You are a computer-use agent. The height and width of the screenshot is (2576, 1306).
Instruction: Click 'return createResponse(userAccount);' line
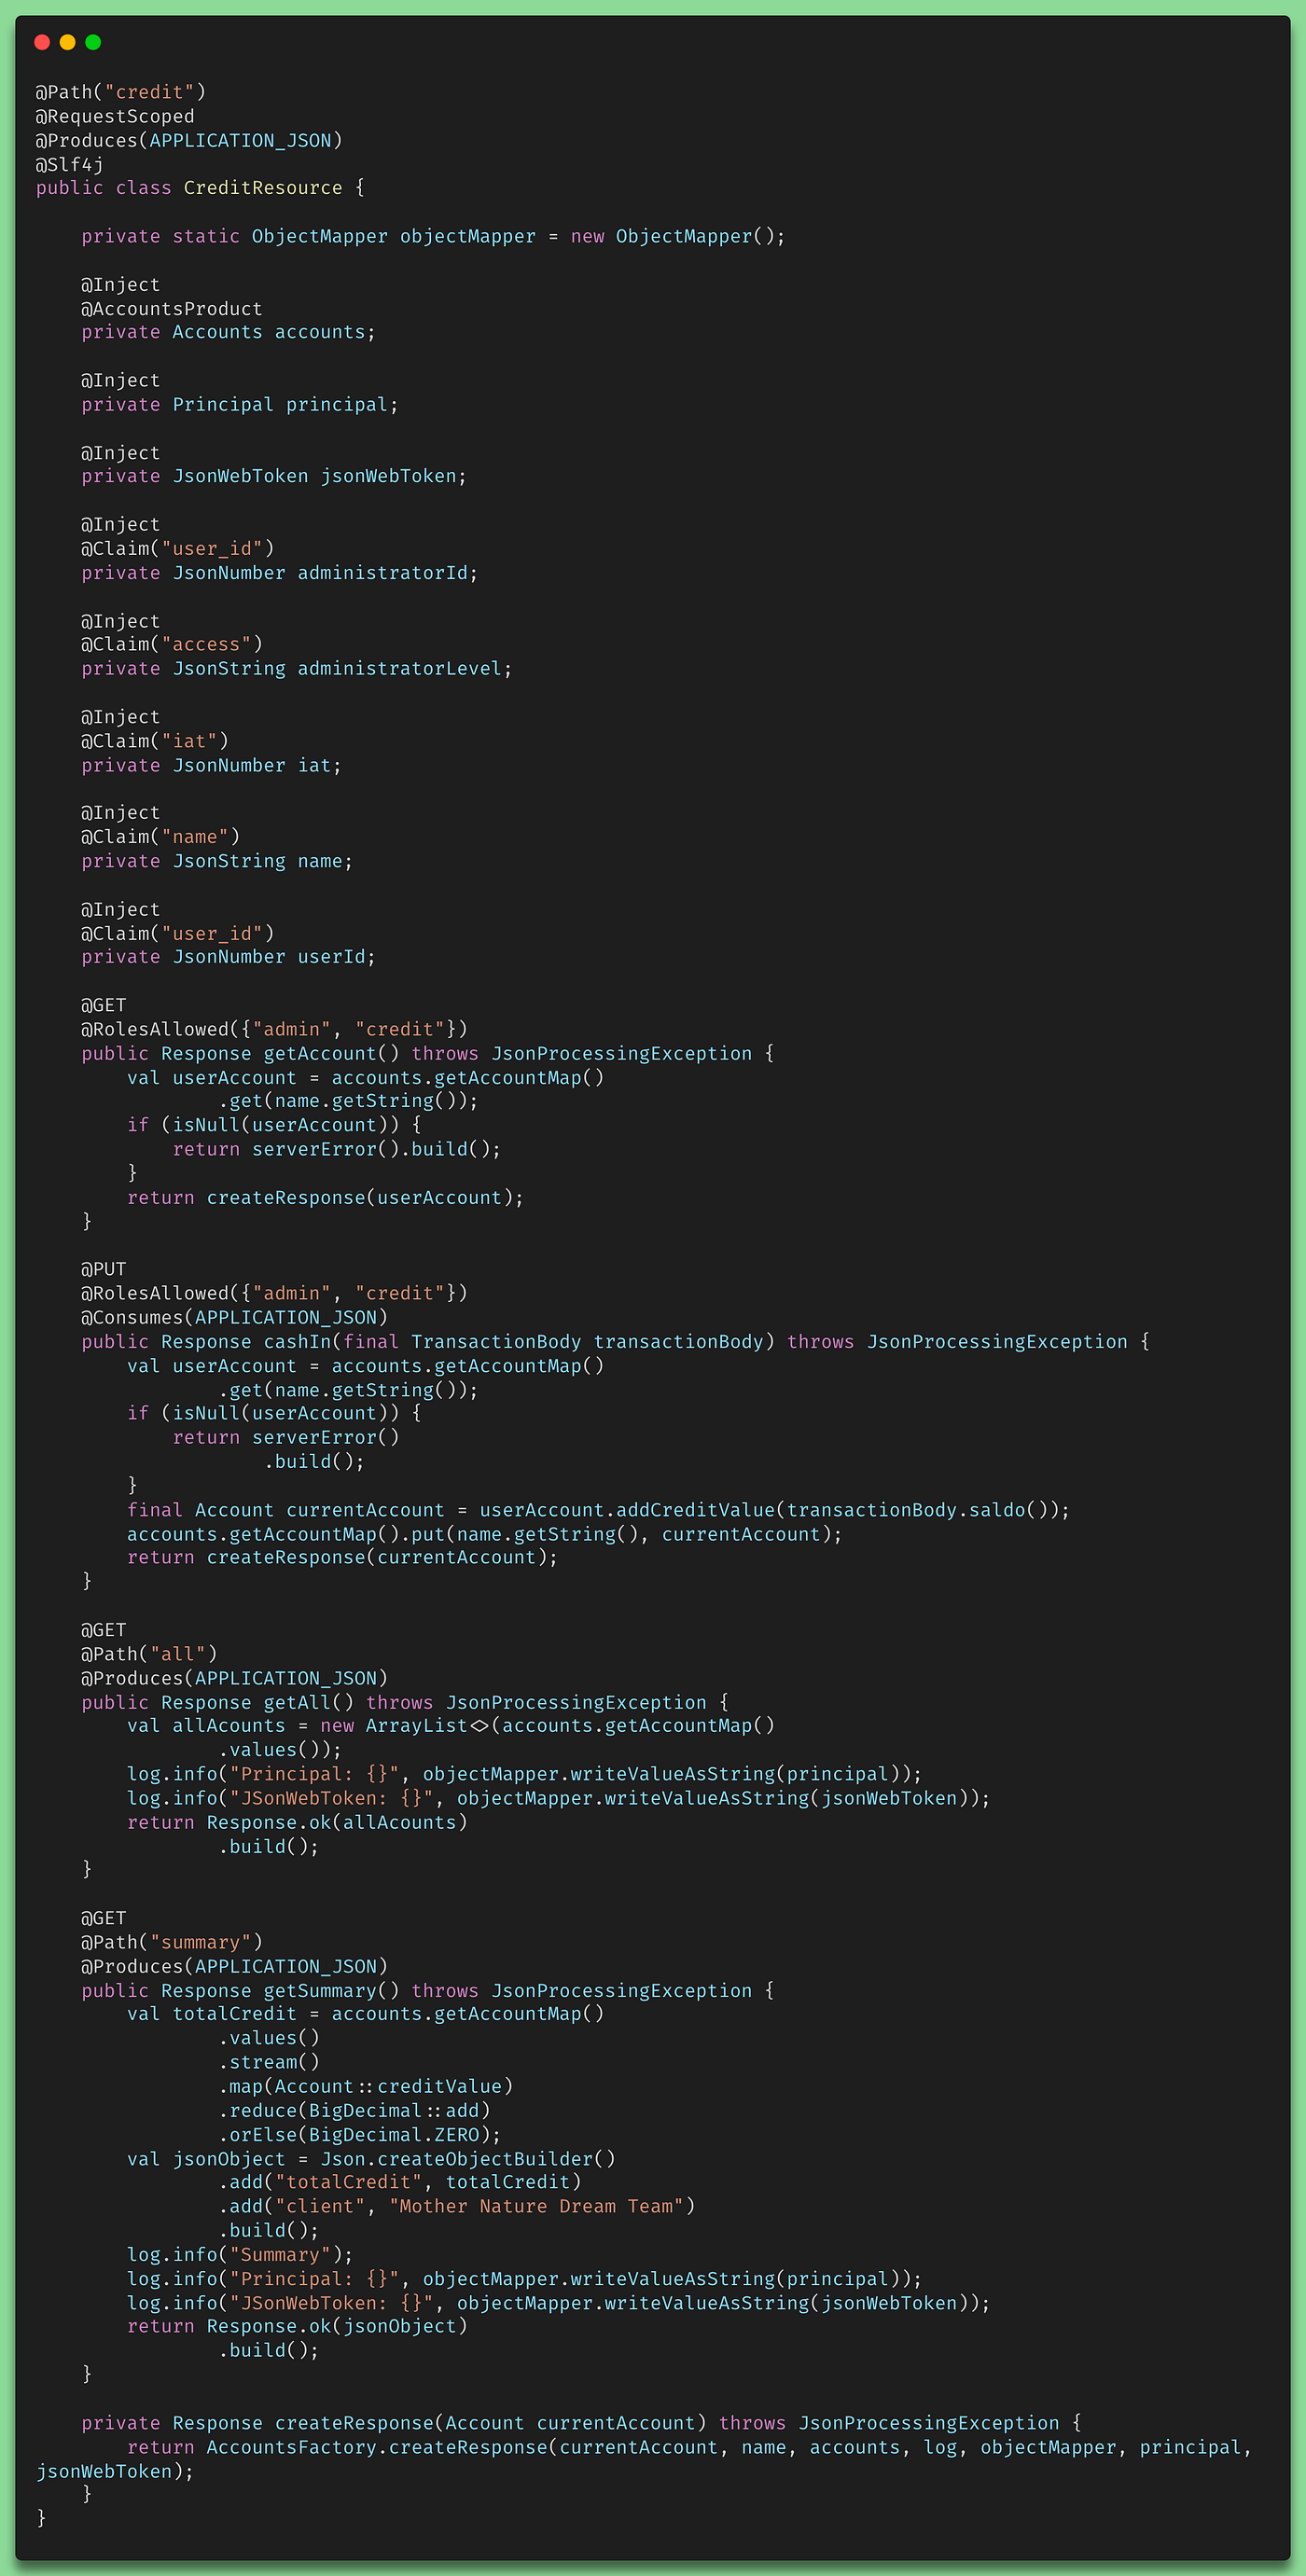coord(325,1198)
